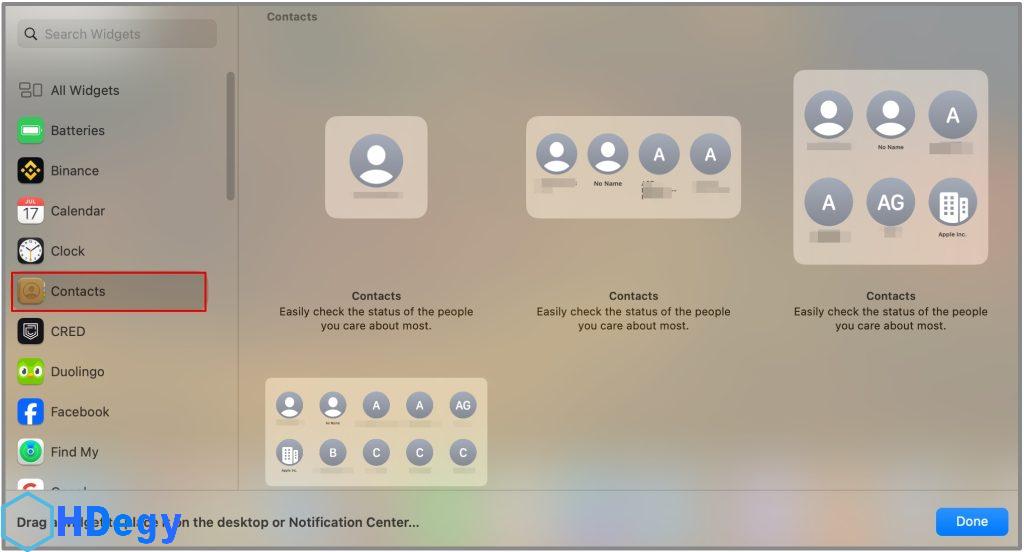Select the Binance app icon

[31, 171]
